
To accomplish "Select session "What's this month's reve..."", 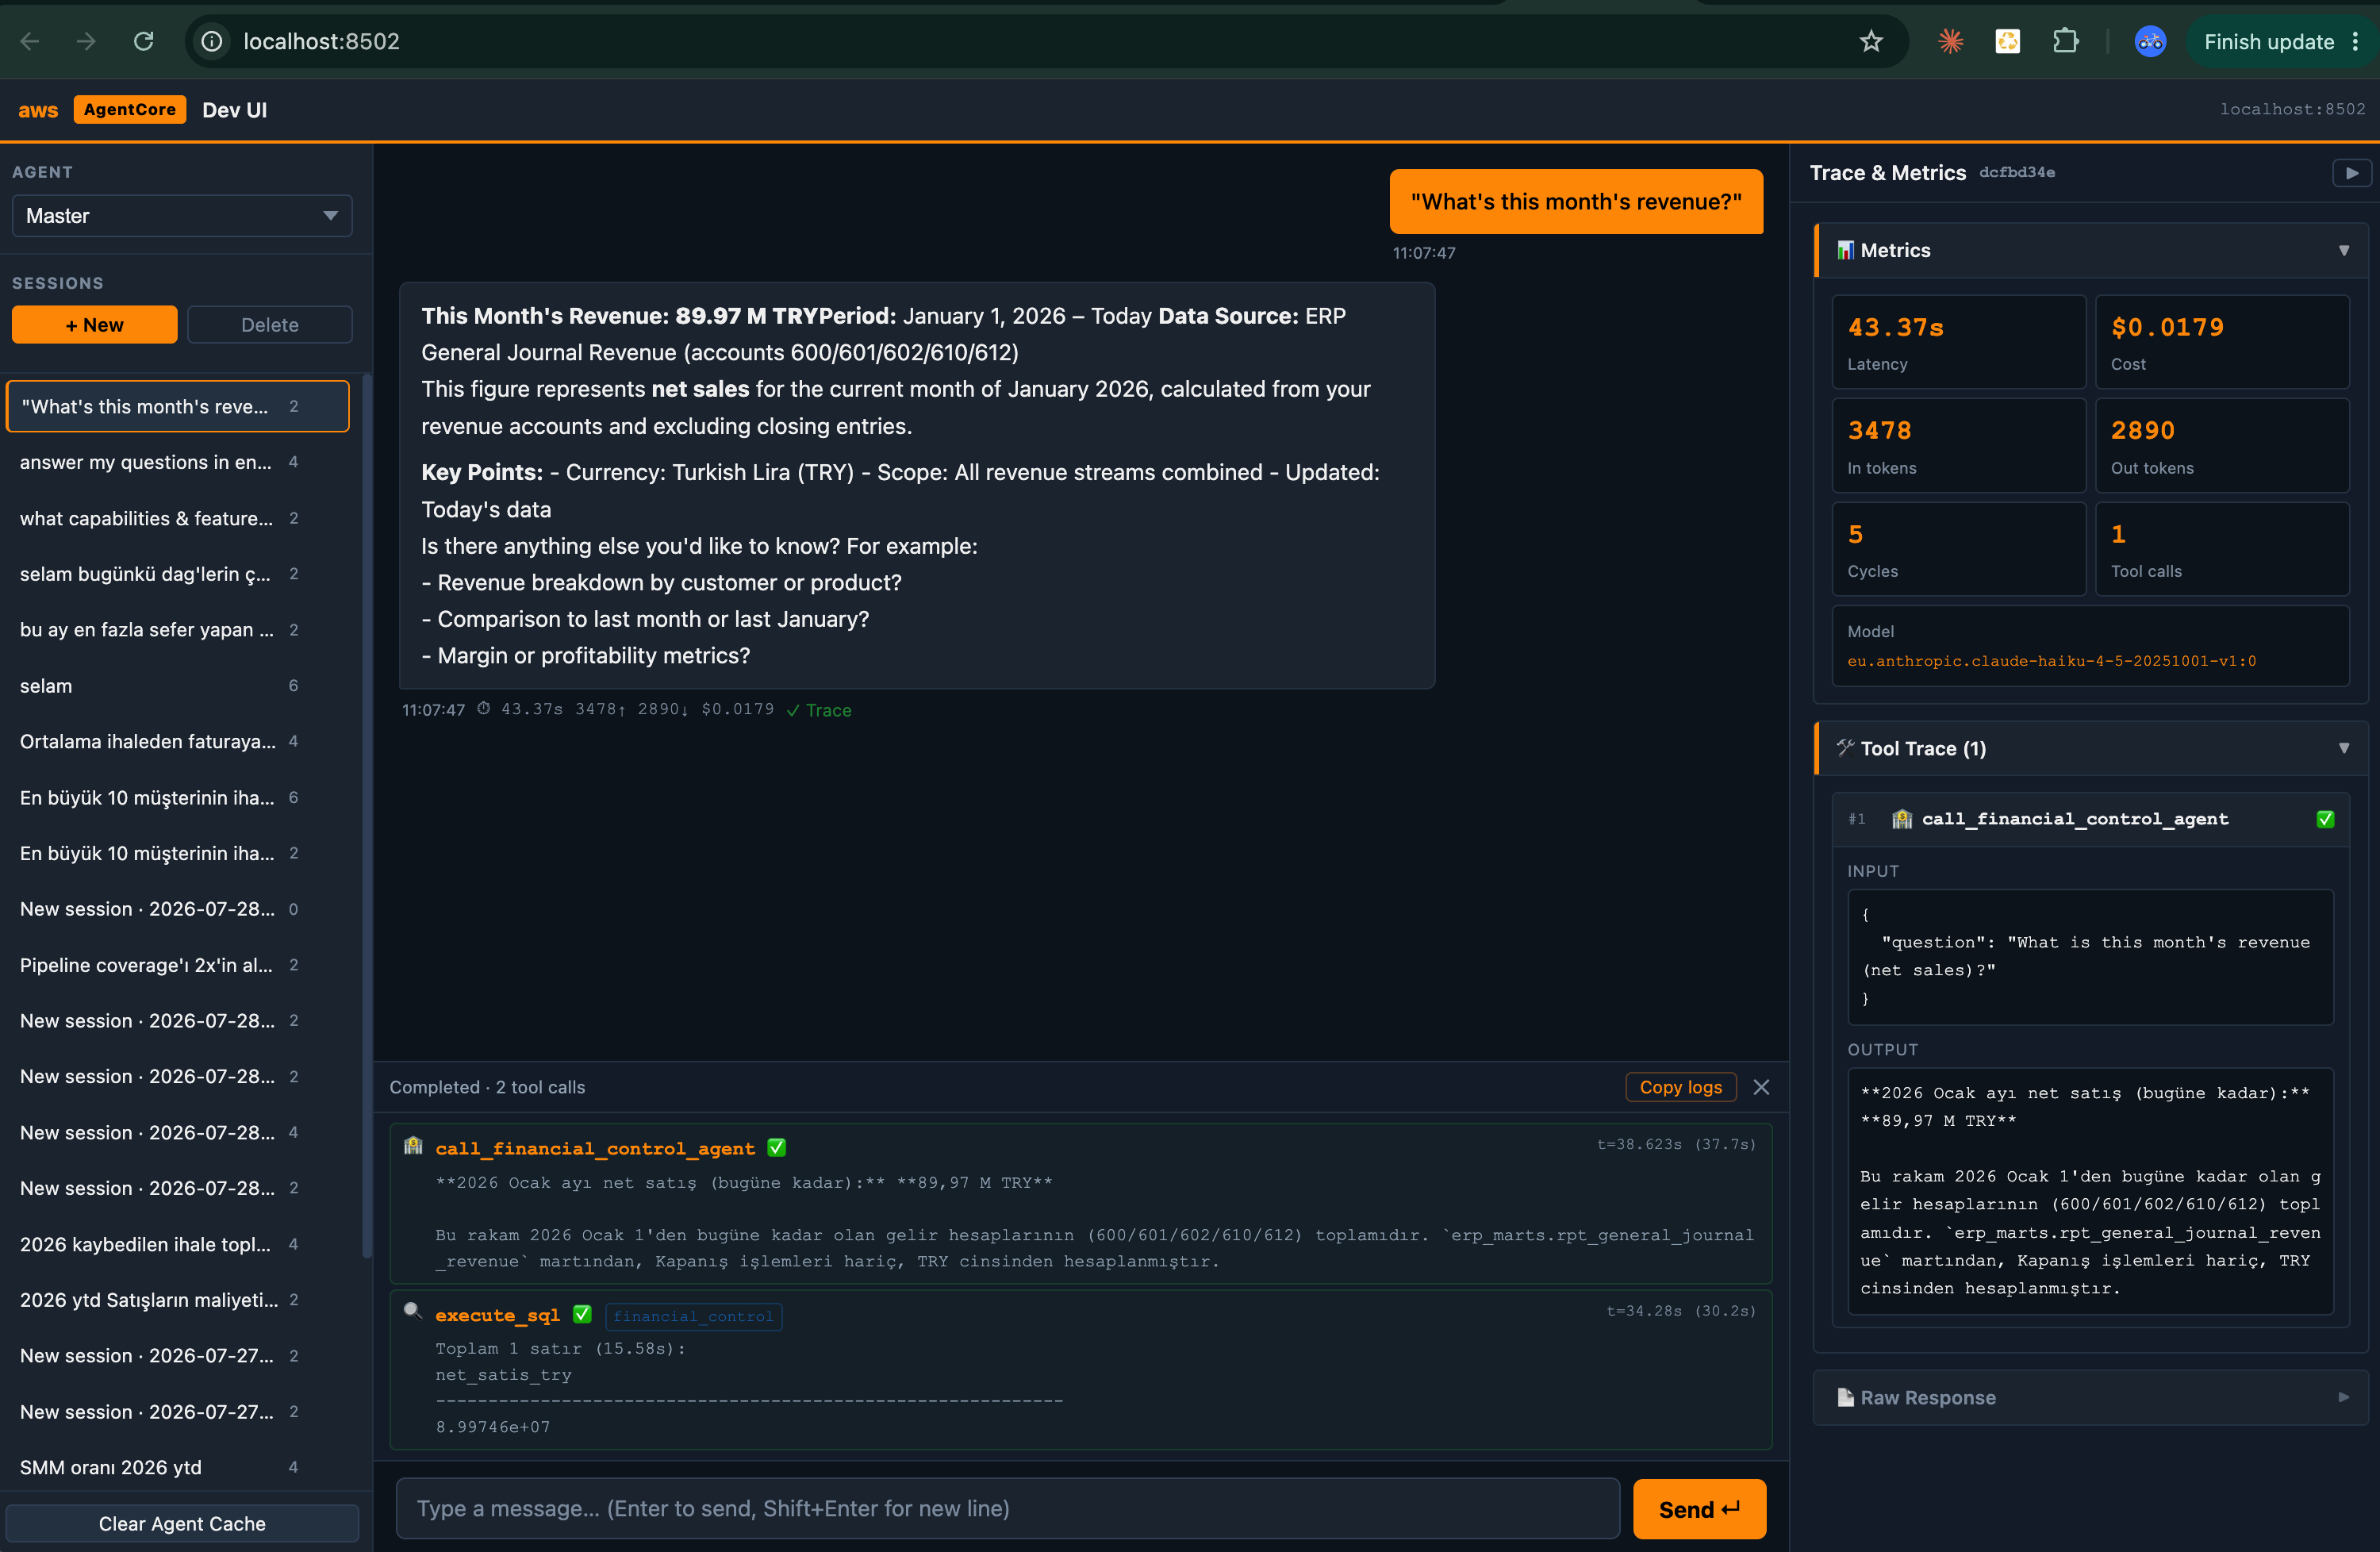I will (178, 406).
